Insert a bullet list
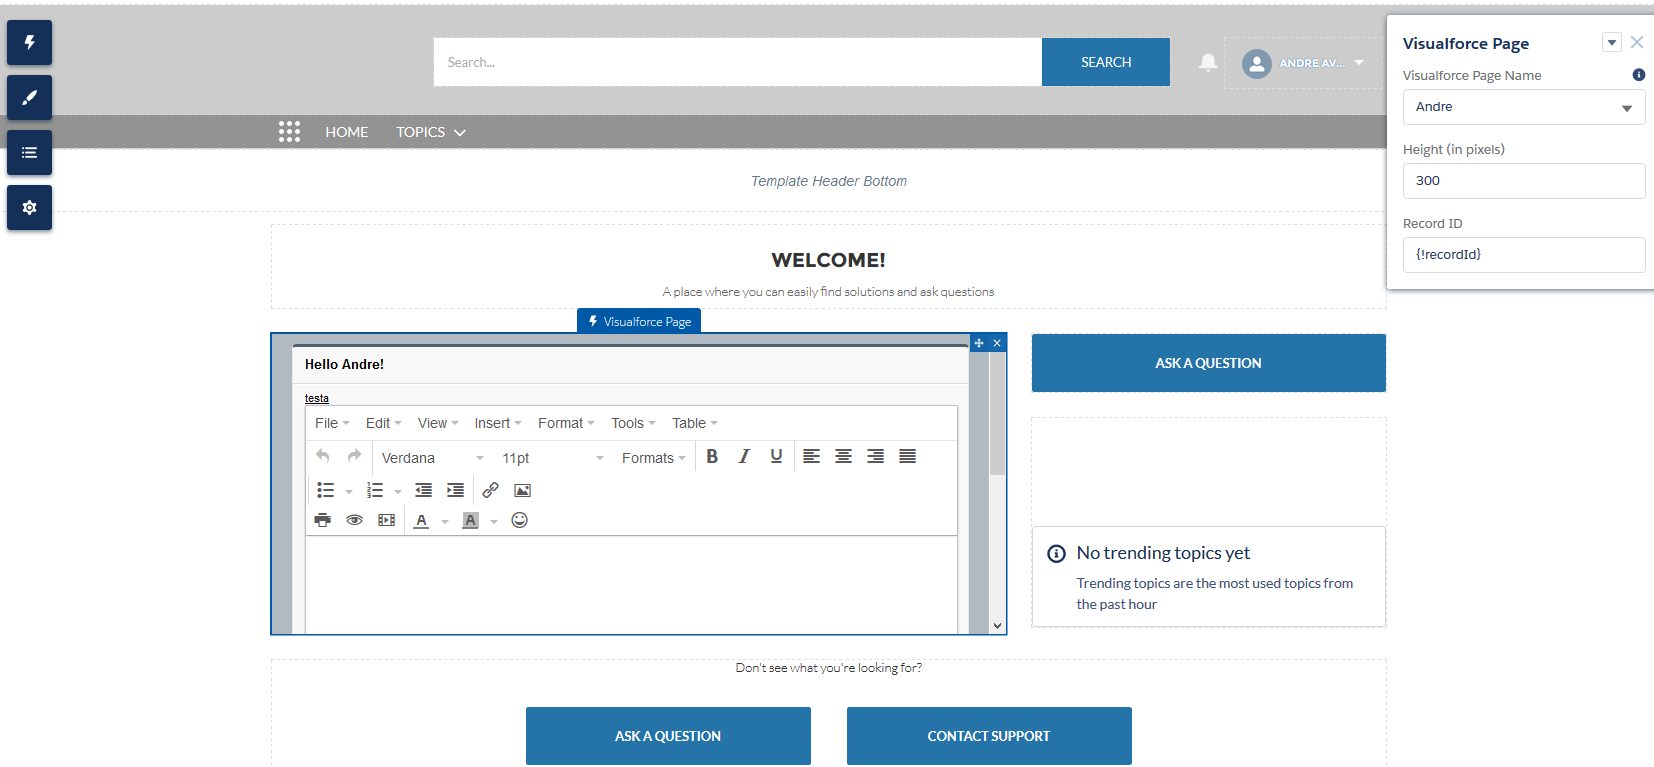The height and width of the screenshot is (767, 1654). [x=325, y=490]
